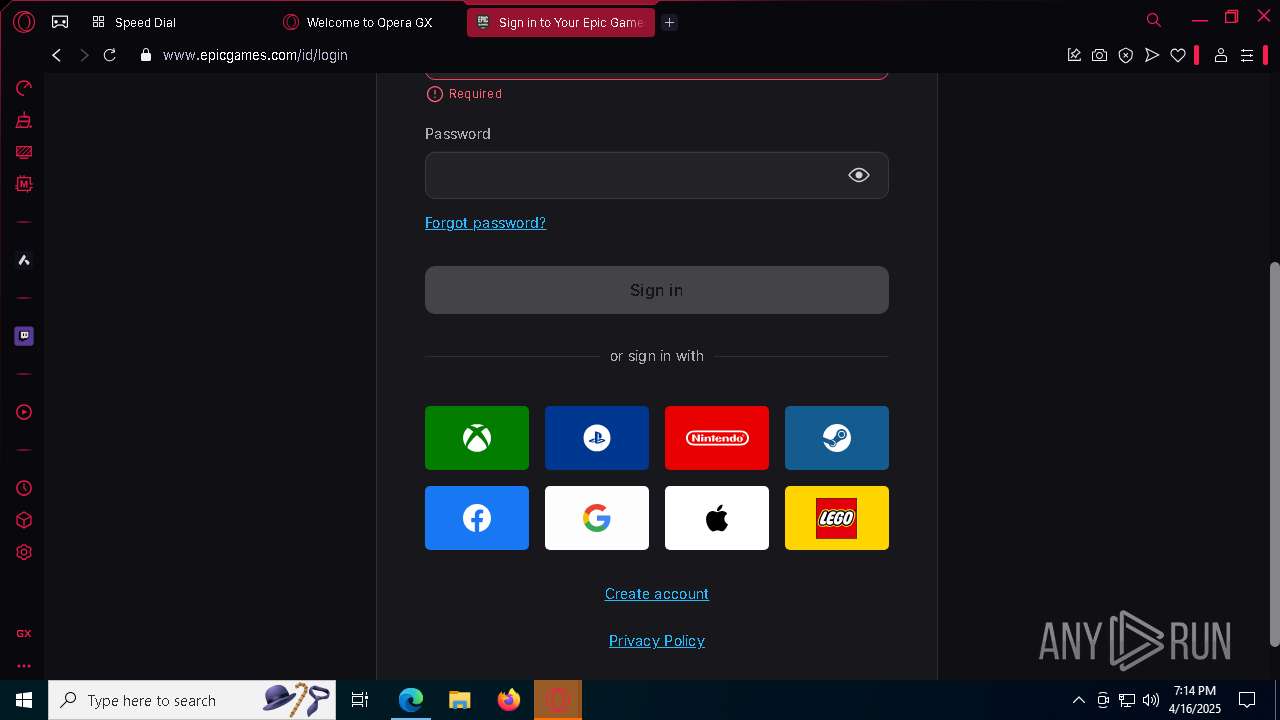This screenshot has width=1280, height=720.
Task: Open the My Flow send icon
Action: click(1152, 55)
